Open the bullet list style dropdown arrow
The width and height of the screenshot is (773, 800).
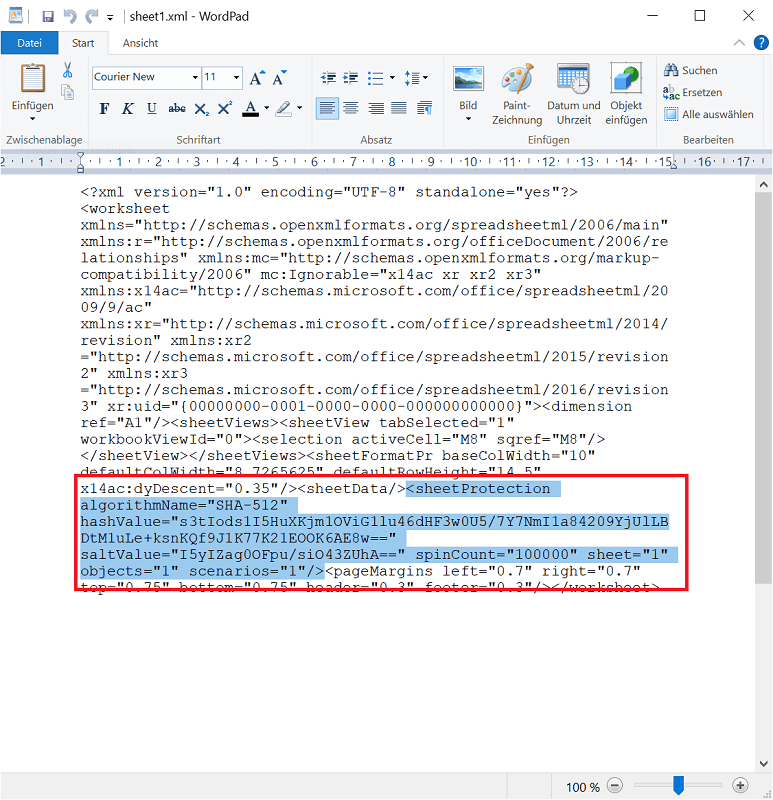[392, 78]
